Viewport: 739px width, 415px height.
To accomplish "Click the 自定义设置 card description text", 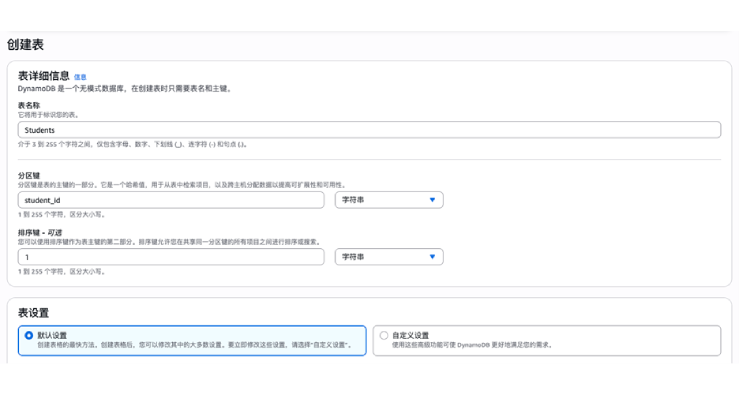I will [471, 345].
